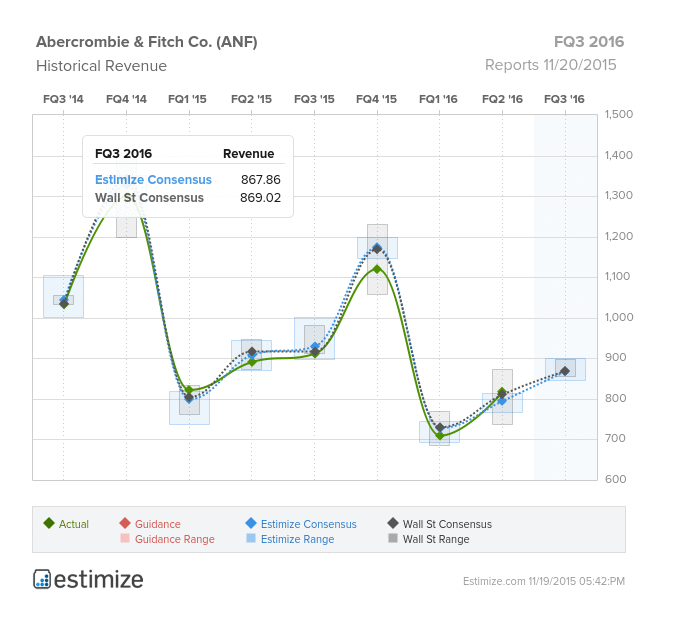Select the FQ1 '15 quarter label
The image size is (675, 620).
[187, 99]
